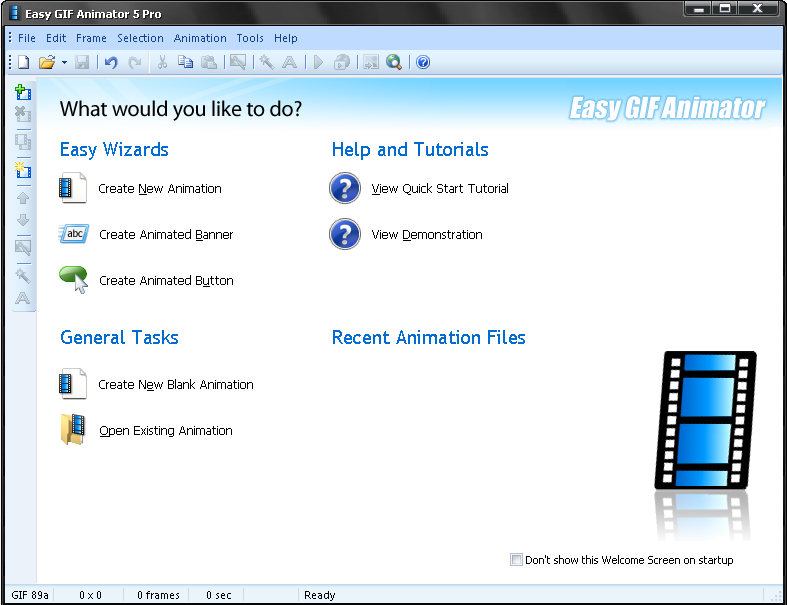The width and height of the screenshot is (787, 605).
Task: Click the folder filmstrip icon for Open Existing
Action: [x=73, y=430]
